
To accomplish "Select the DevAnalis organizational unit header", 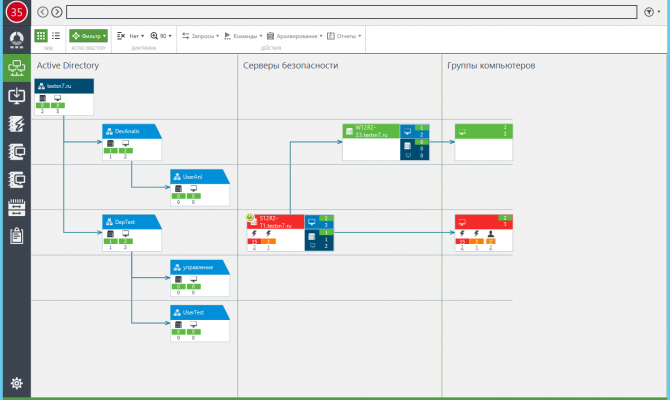I will [x=132, y=131].
